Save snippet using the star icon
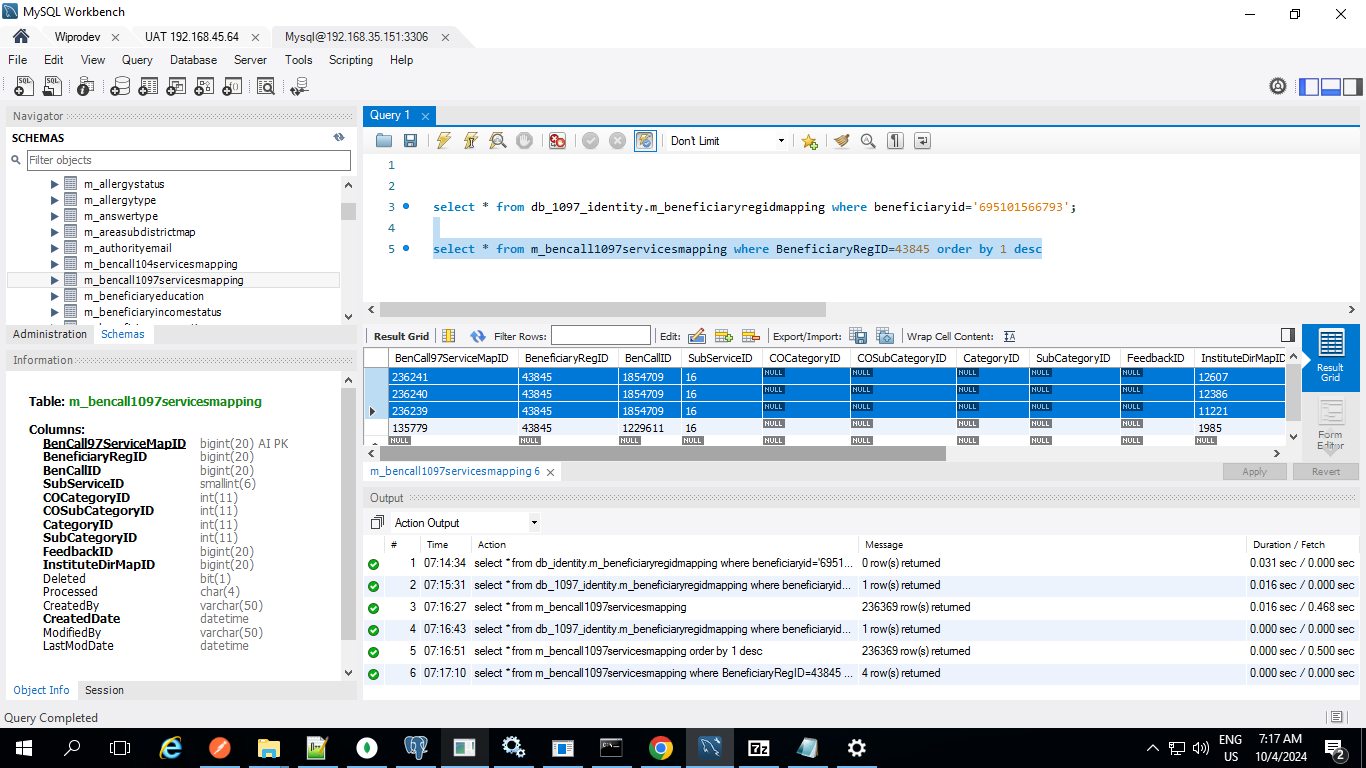Screen dimensions: 1366x768 pyautogui.click(x=809, y=141)
